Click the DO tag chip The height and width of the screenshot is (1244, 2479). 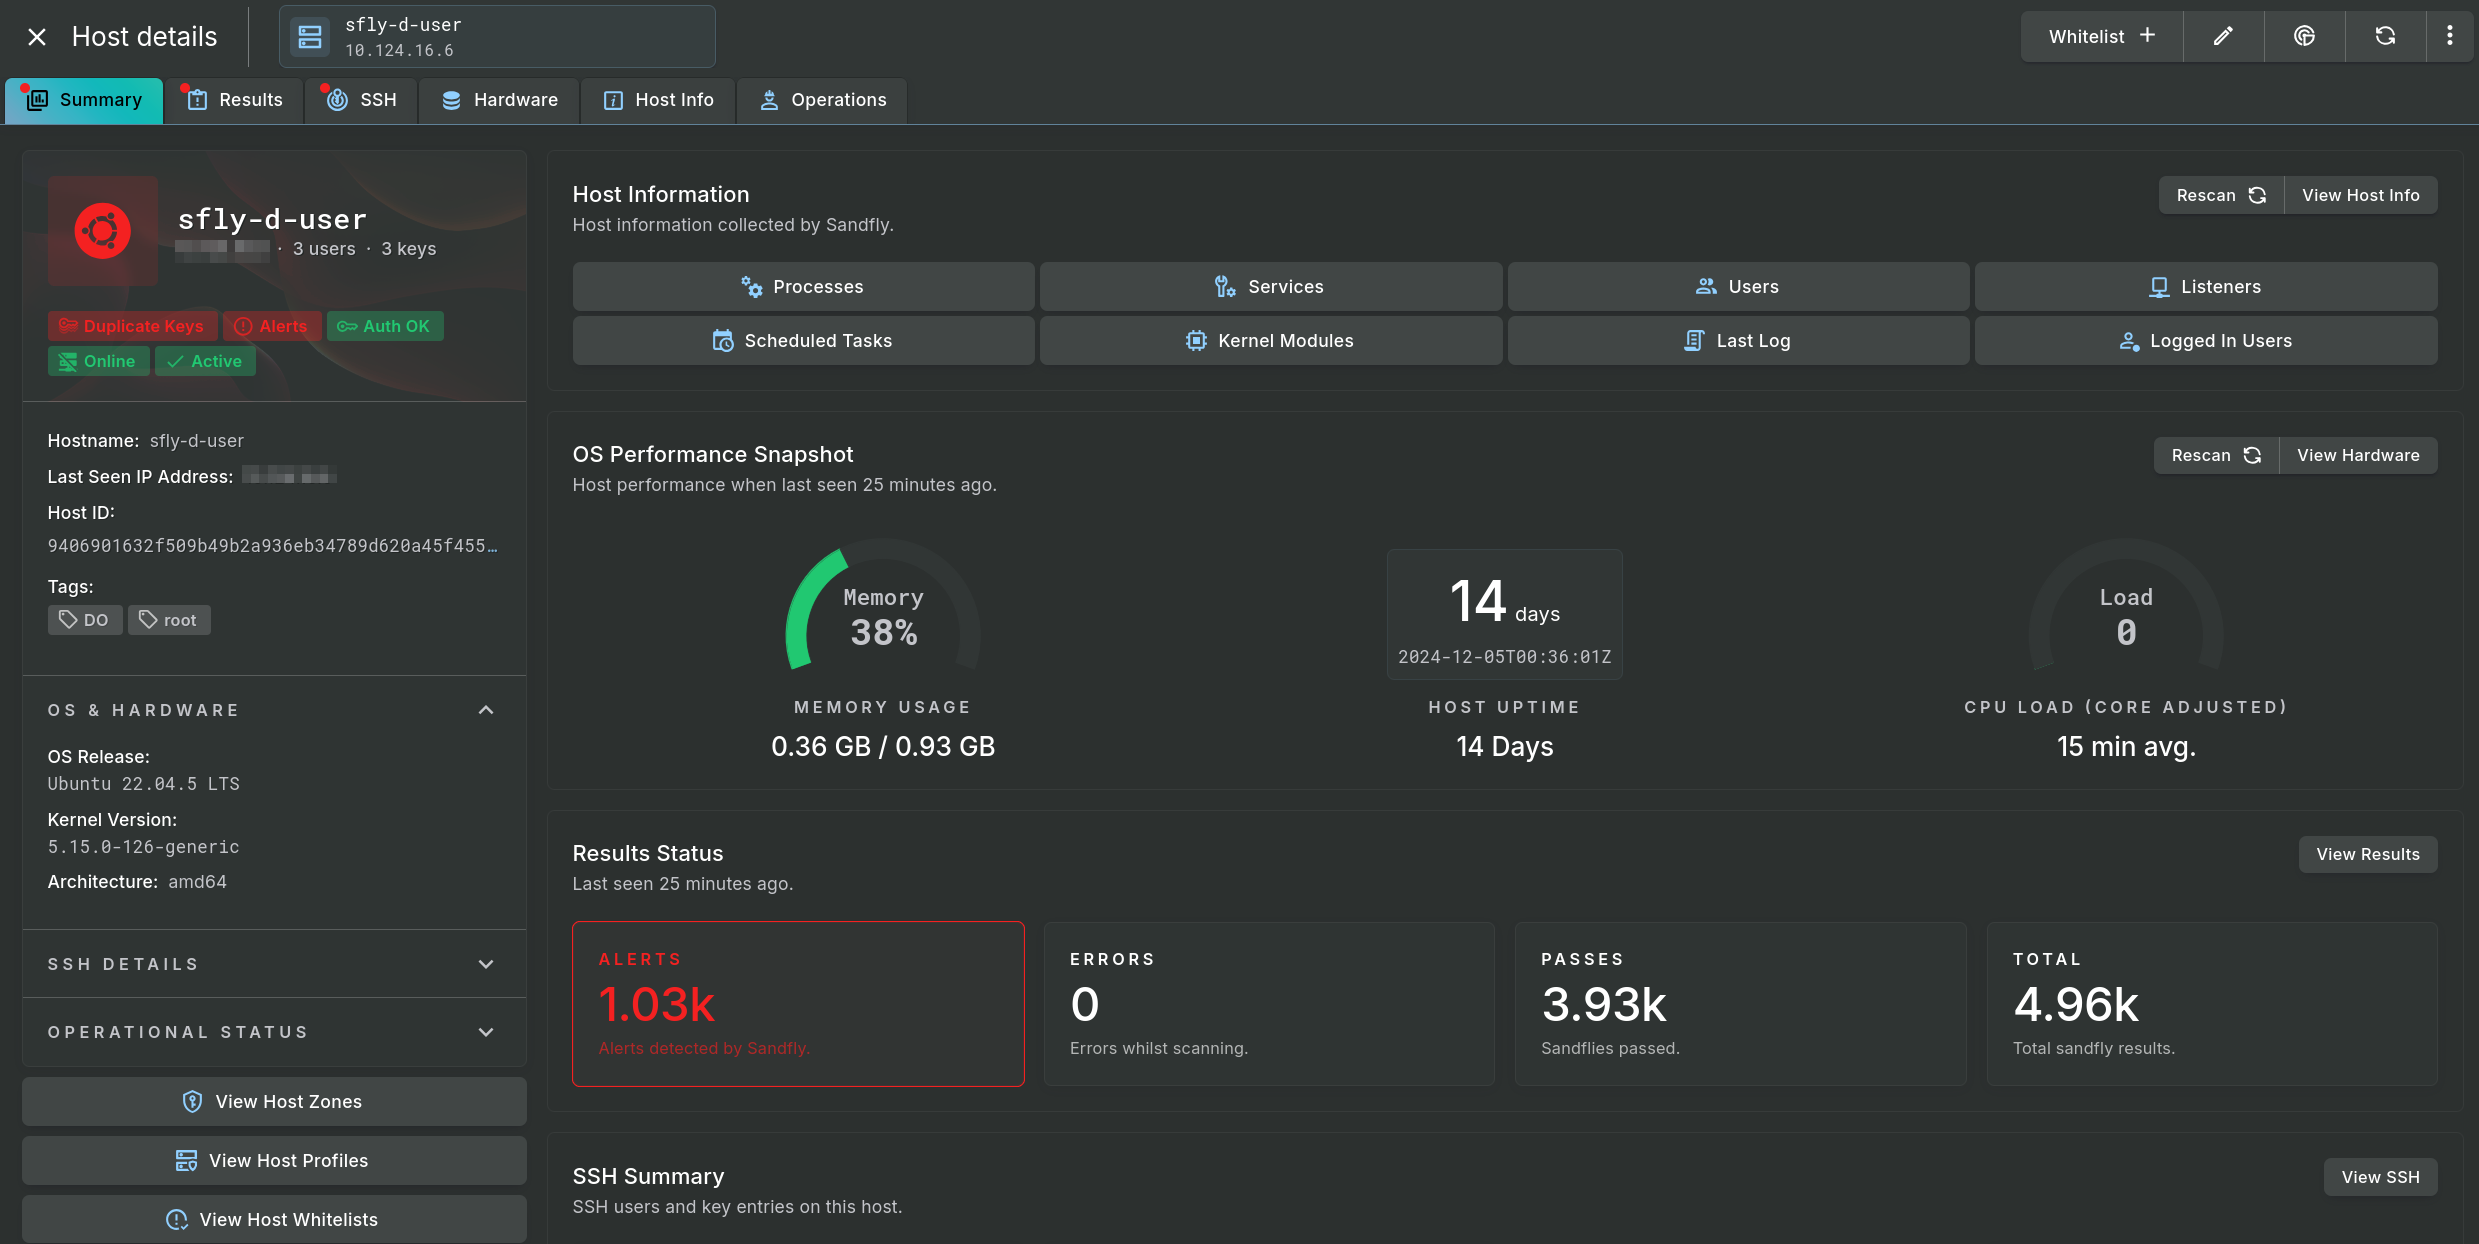pyautogui.click(x=85, y=620)
